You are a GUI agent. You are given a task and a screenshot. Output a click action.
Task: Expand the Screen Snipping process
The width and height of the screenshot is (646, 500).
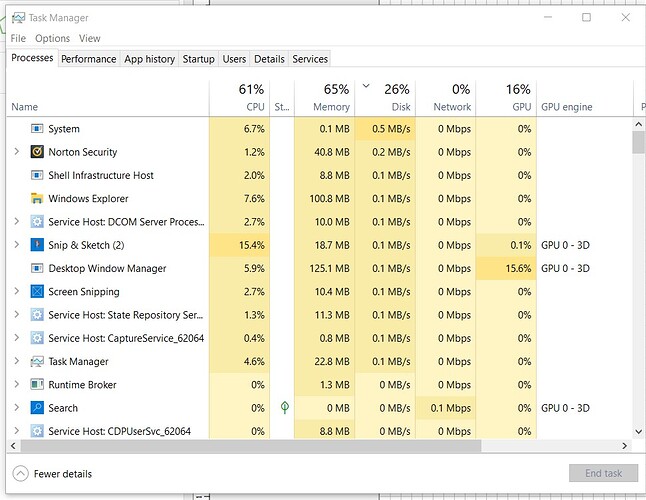(x=16, y=291)
